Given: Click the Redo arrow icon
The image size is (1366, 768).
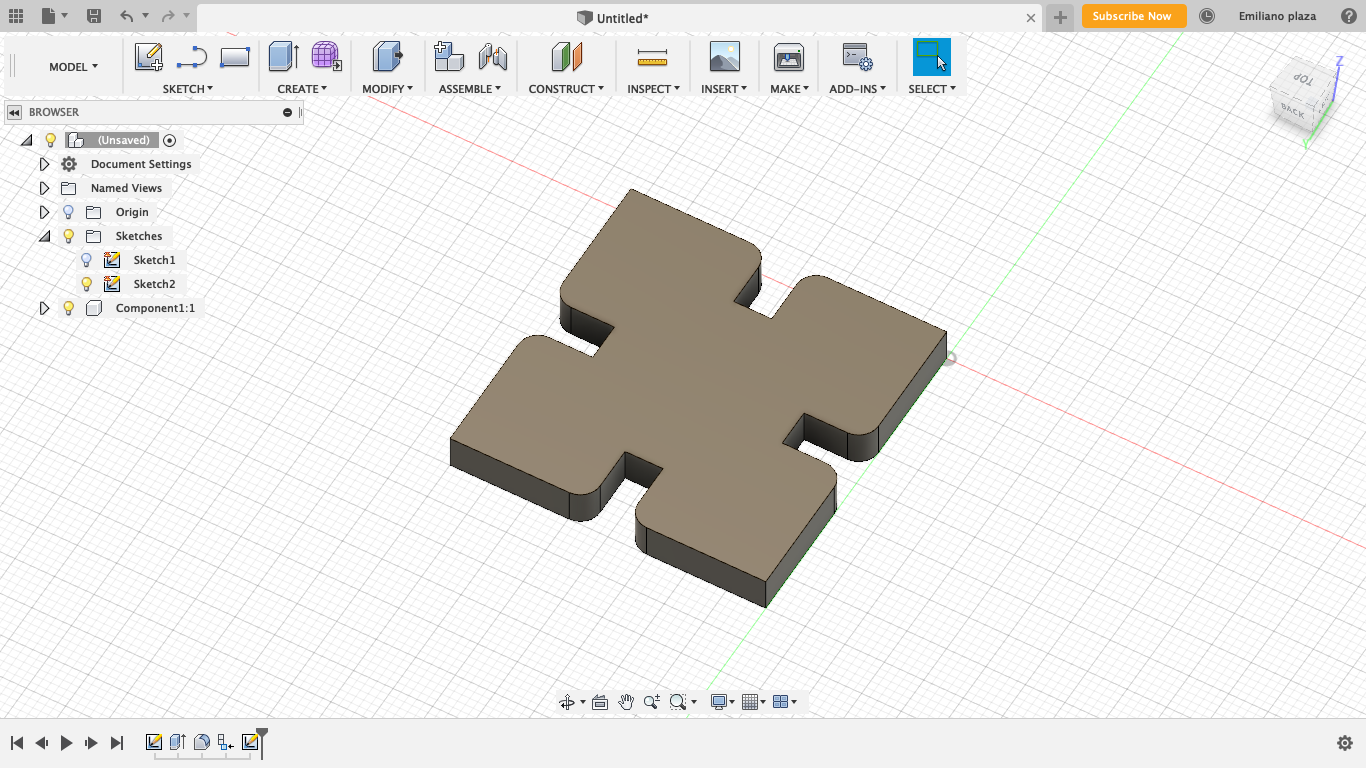Looking at the screenshot, I should (168, 16).
